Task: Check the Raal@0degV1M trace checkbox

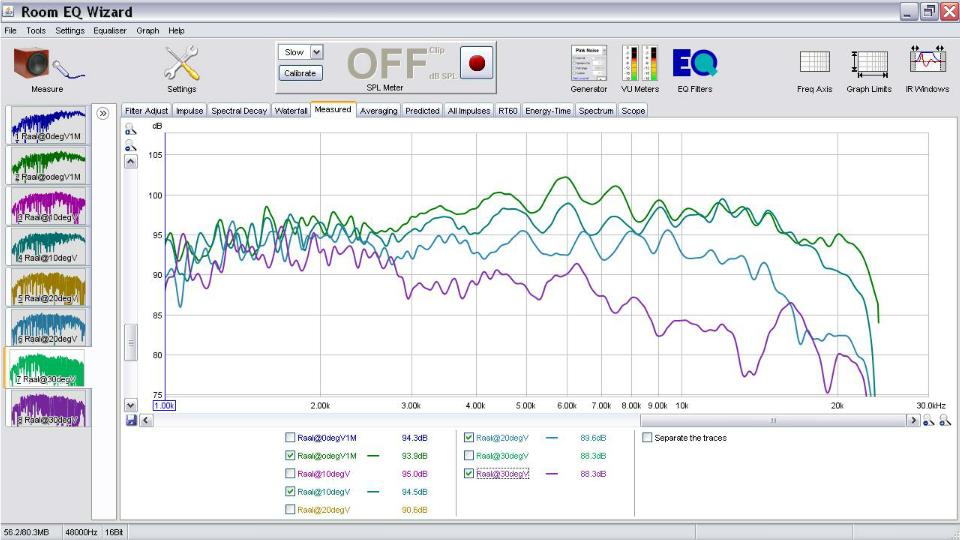Action: coord(290,438)
